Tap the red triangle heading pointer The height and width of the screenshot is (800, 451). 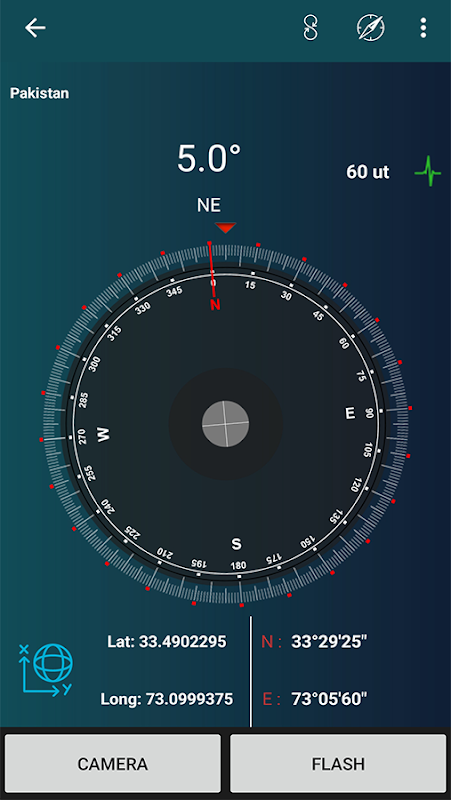225,228
